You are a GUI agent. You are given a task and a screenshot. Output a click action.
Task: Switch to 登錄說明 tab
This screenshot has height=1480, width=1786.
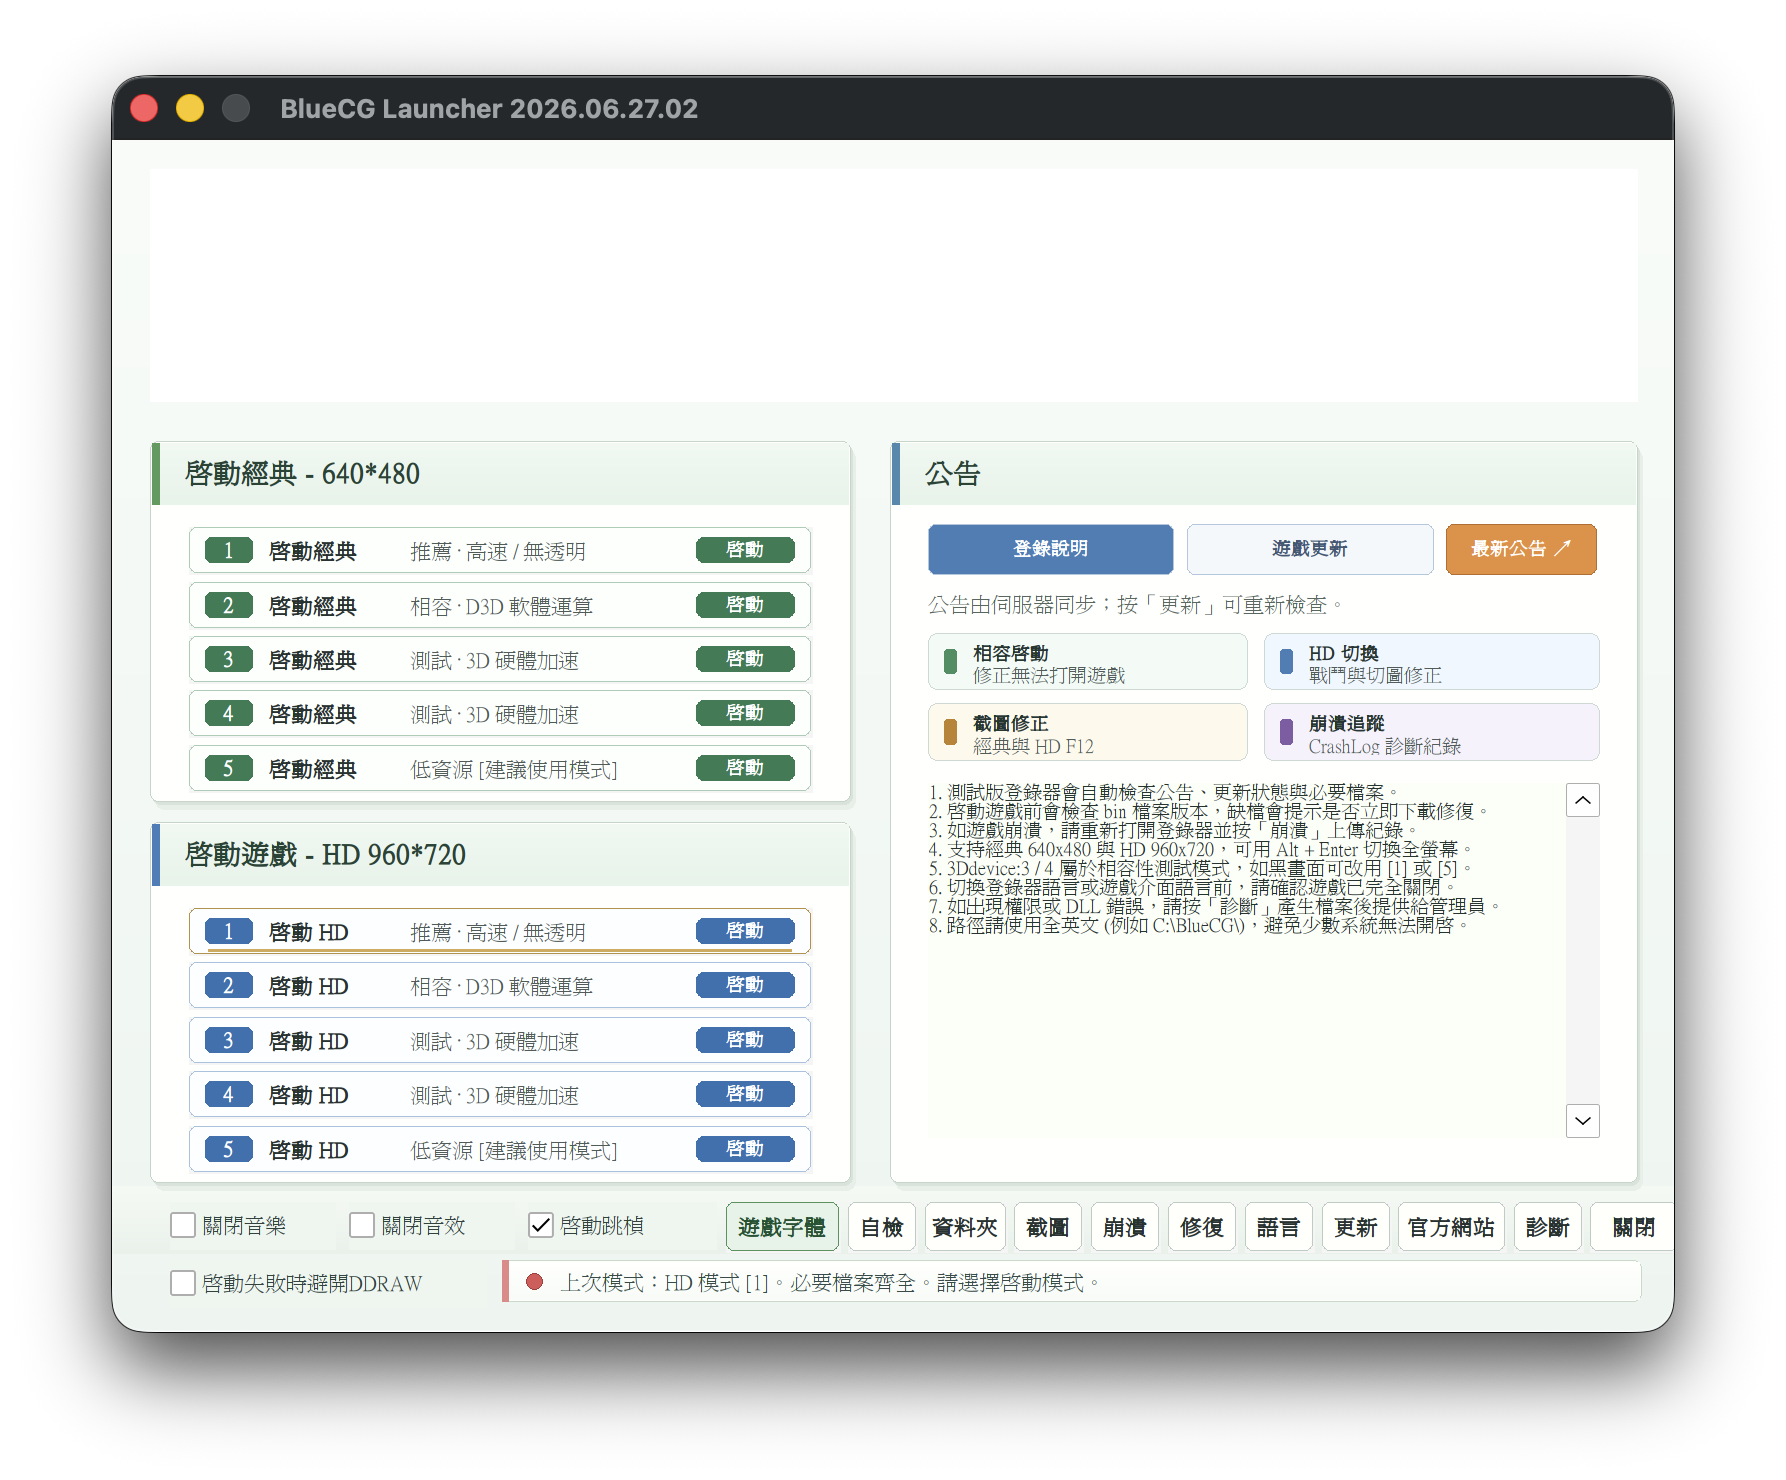[x=1050, y=549]
